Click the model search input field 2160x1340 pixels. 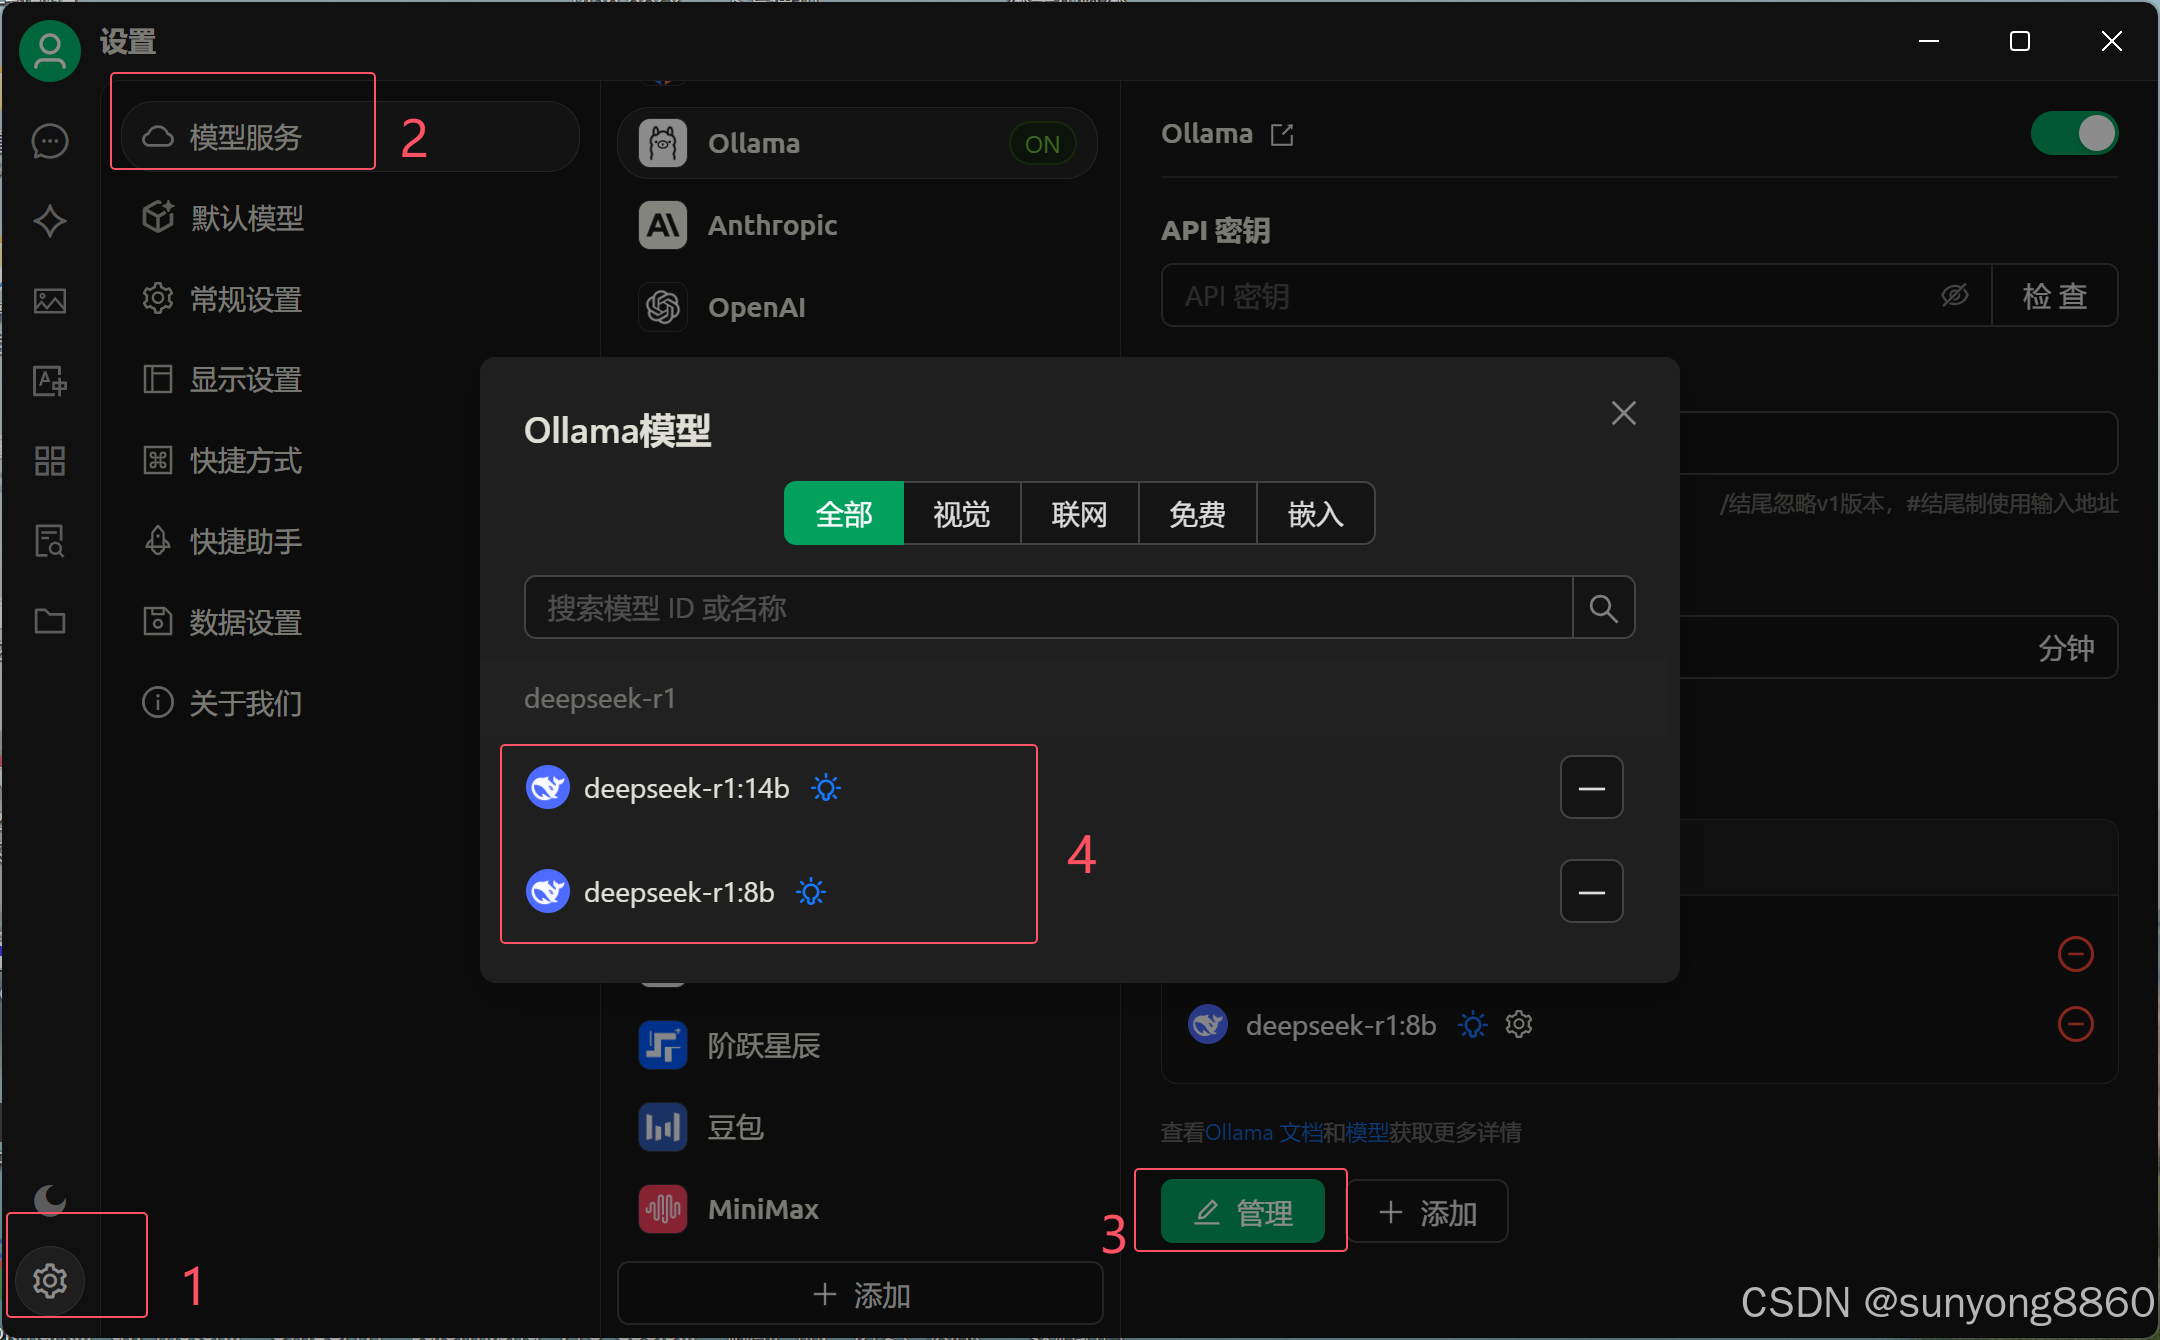point(1047,608)
